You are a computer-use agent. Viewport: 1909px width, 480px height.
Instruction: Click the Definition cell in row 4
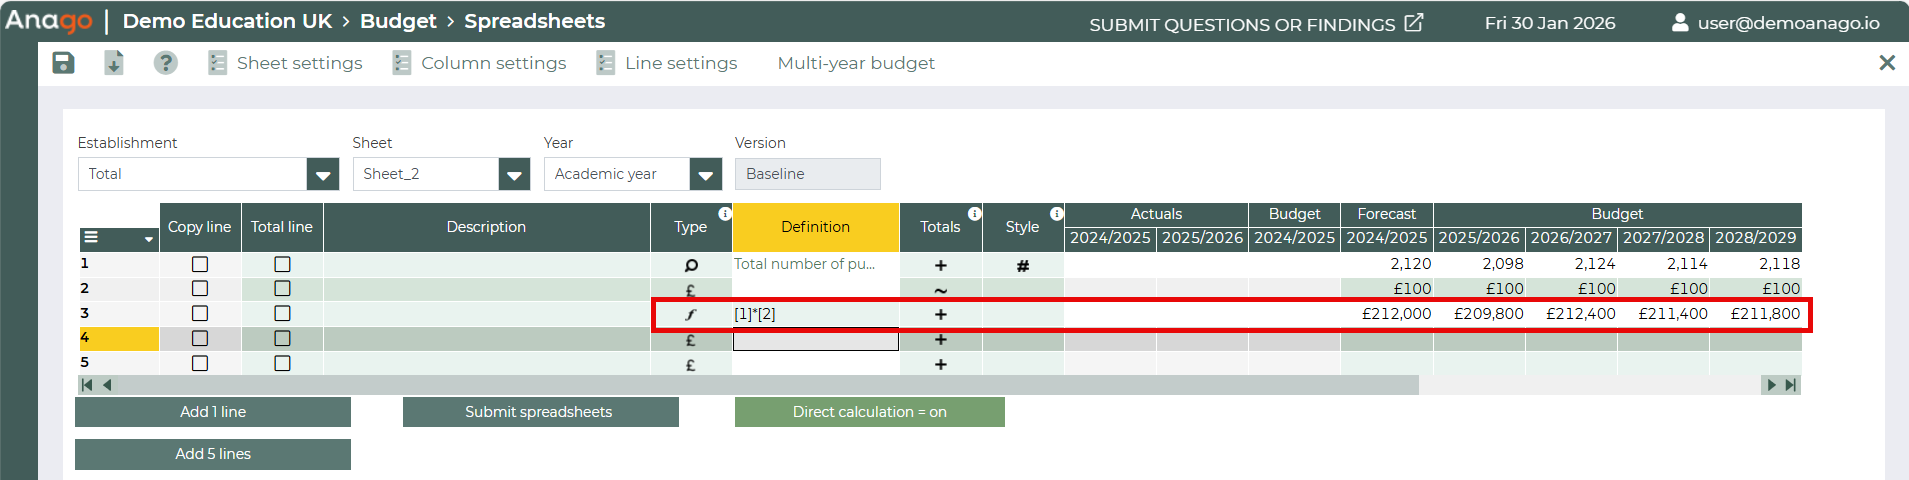coord(815,340)
